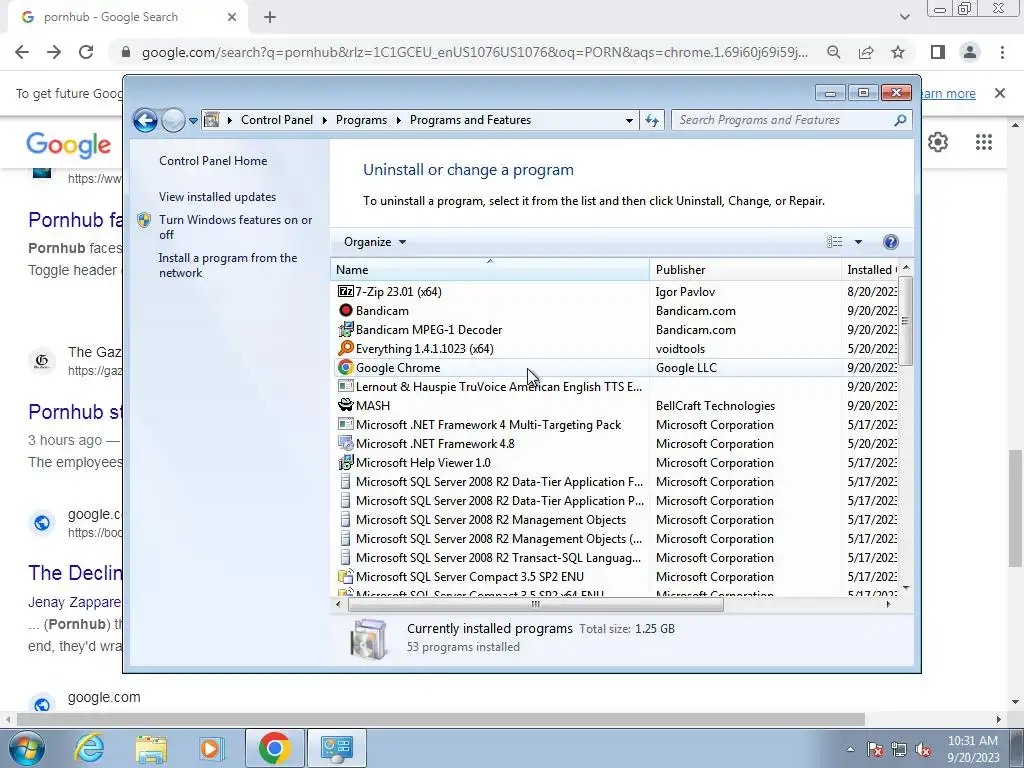Click the back arrow in Control Panel window
The width and height of the screenshot is (1024, 768).
click(x=145, y=120)
